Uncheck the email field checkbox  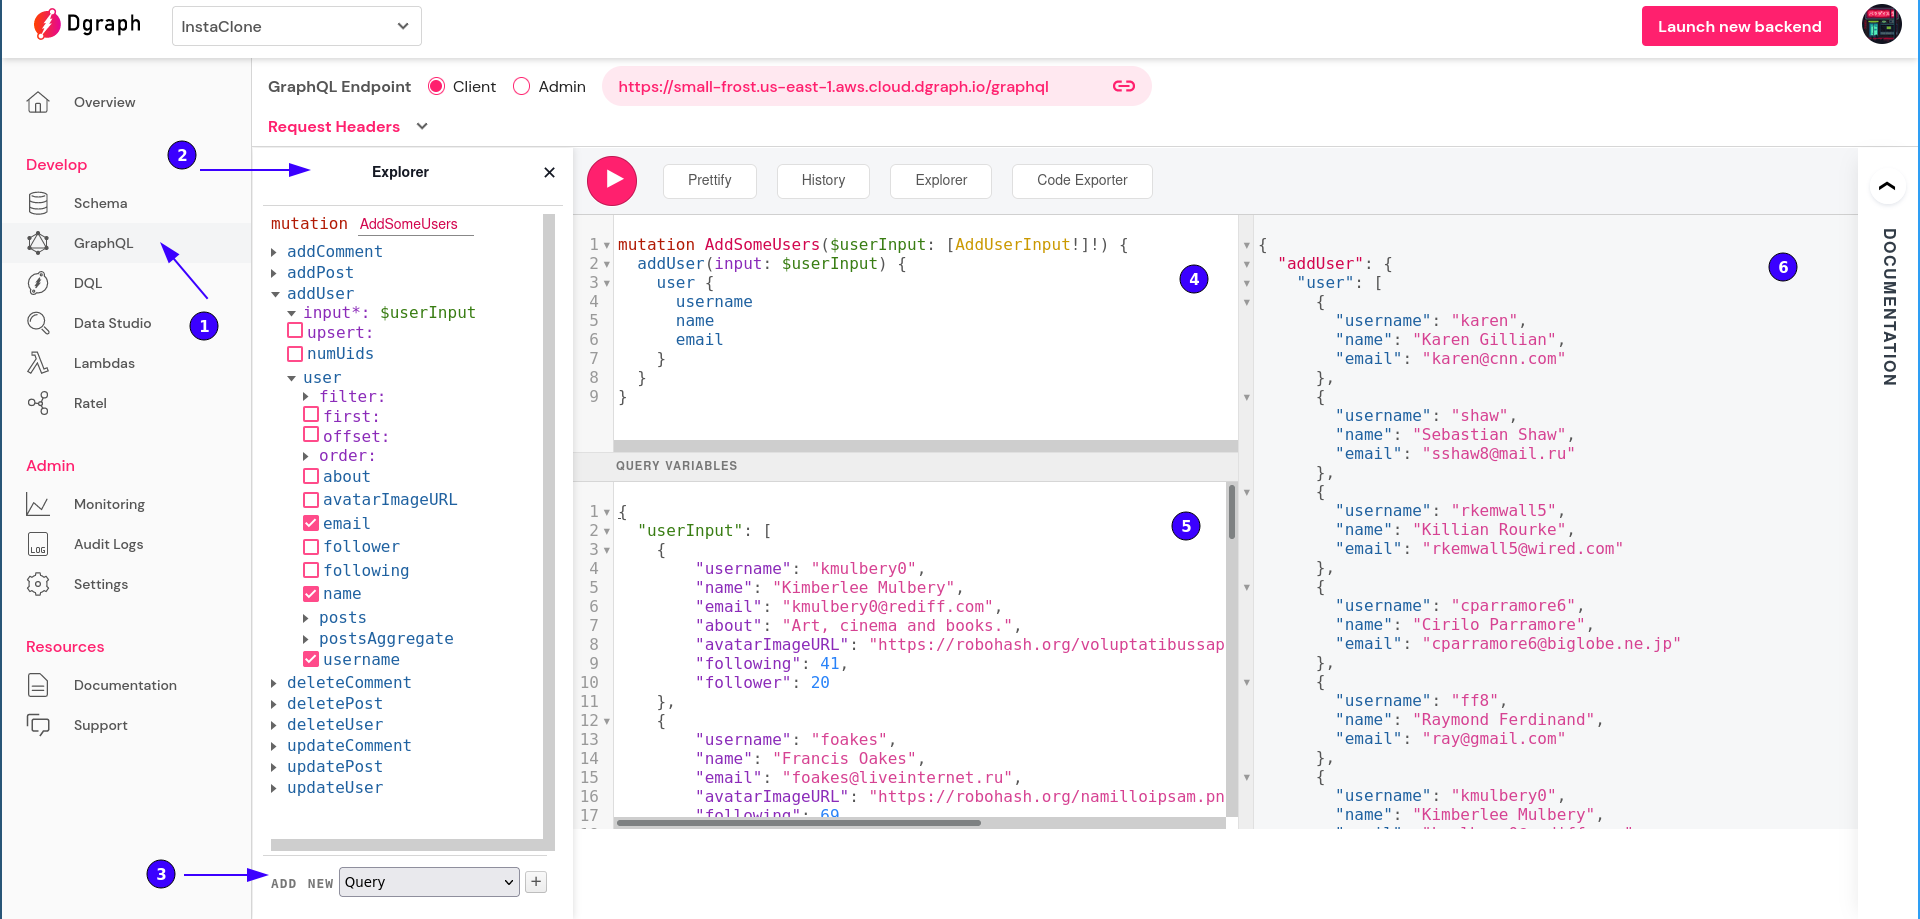click(311, 523)
